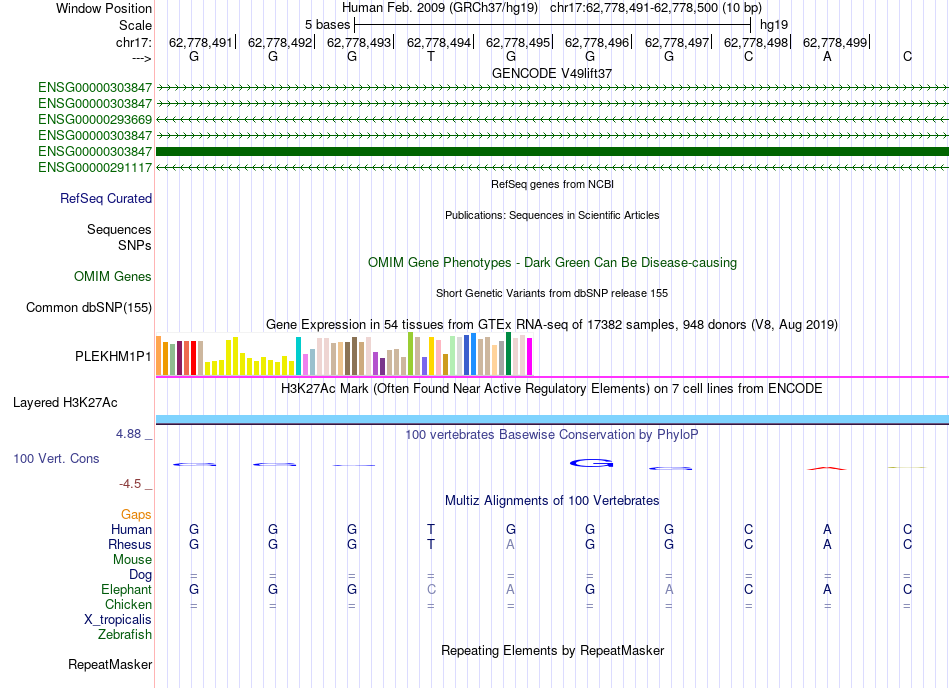This screenshot has height=688, width=950.
Task: Click the Rhesus species label
Action: coord(130,544)
